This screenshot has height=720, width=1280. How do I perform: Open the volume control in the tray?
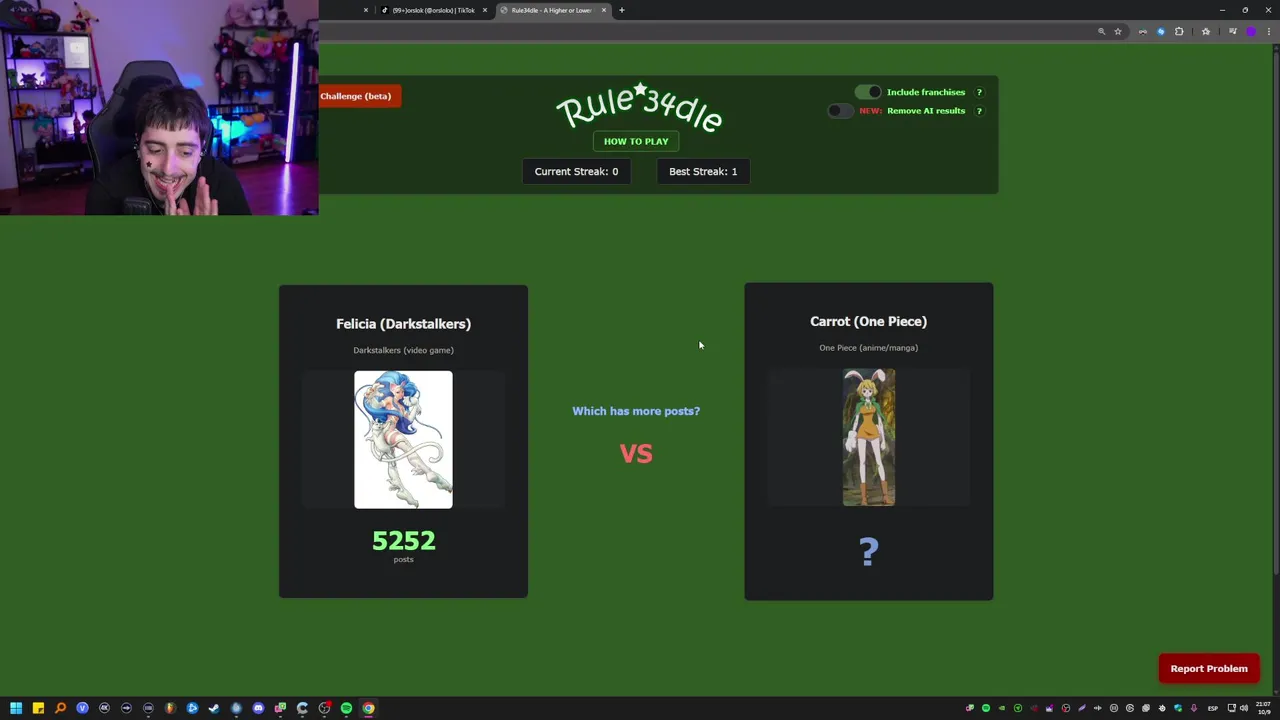1244,708
